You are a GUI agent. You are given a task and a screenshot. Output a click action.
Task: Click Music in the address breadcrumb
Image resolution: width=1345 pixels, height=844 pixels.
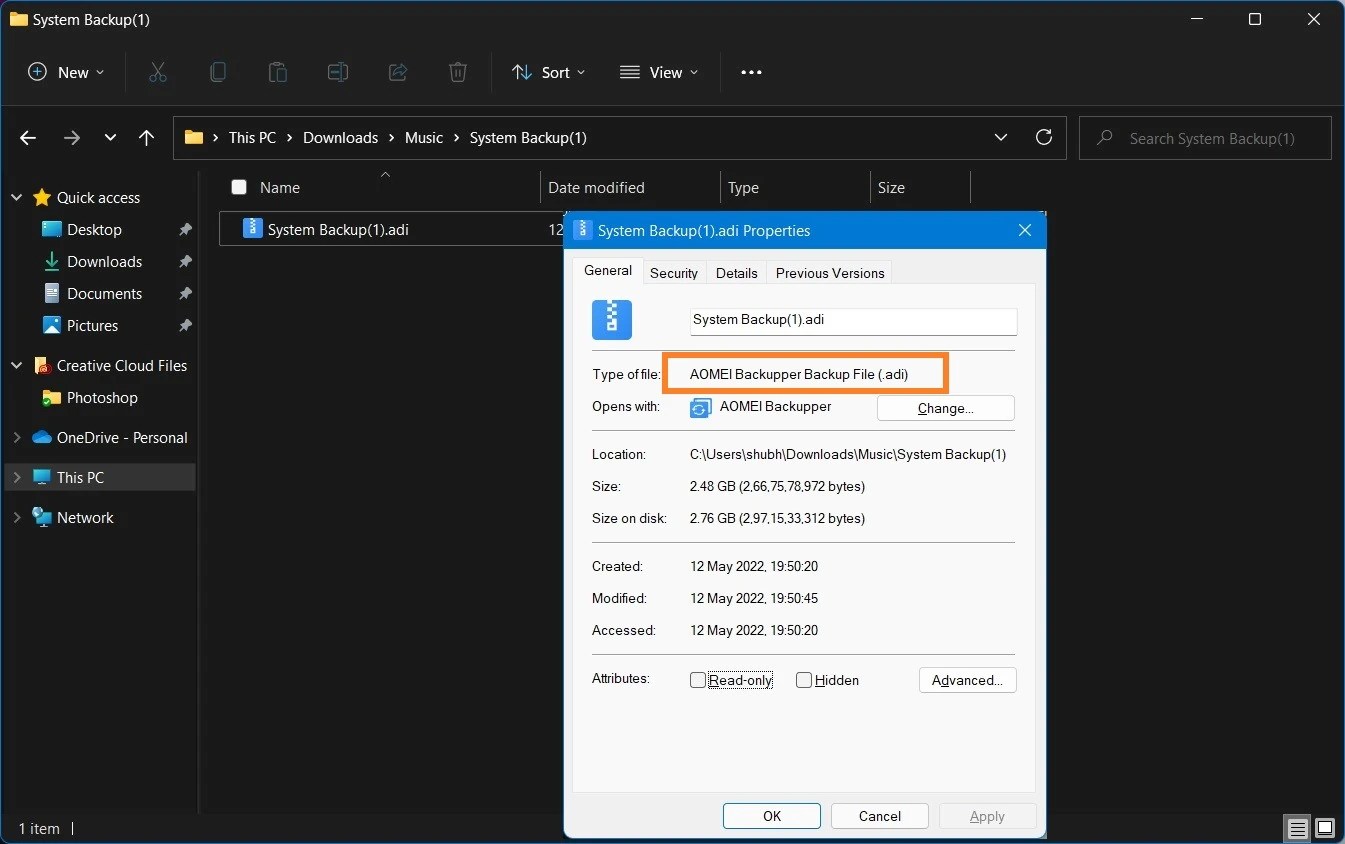click(x=424, y=138)
